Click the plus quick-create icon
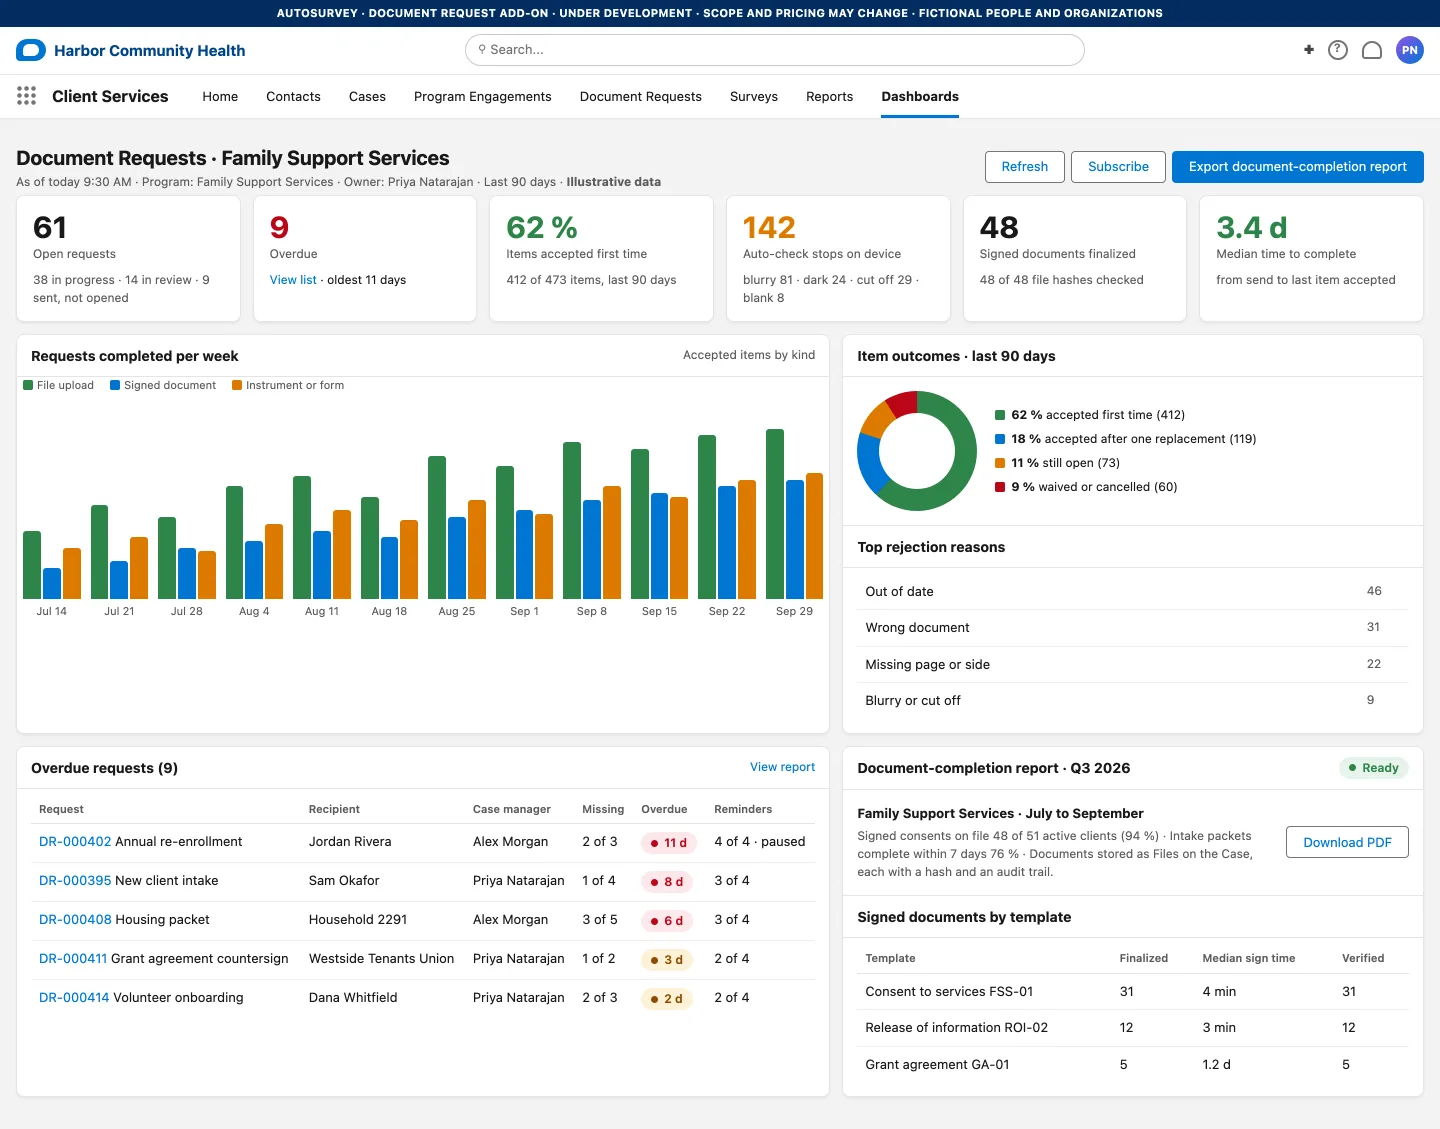This screenshot has width=1440, height=1129. [1308, 50]
